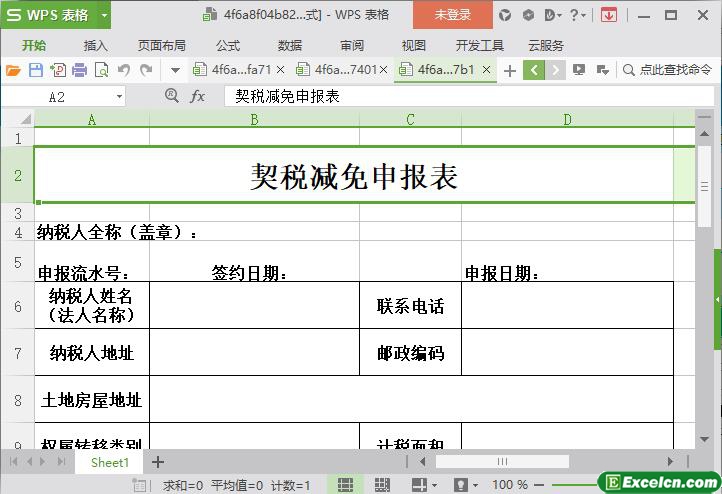The image size is (722, 494).
Task: Expand the name box dropdown arrow
Action: (x=119, y=96)
